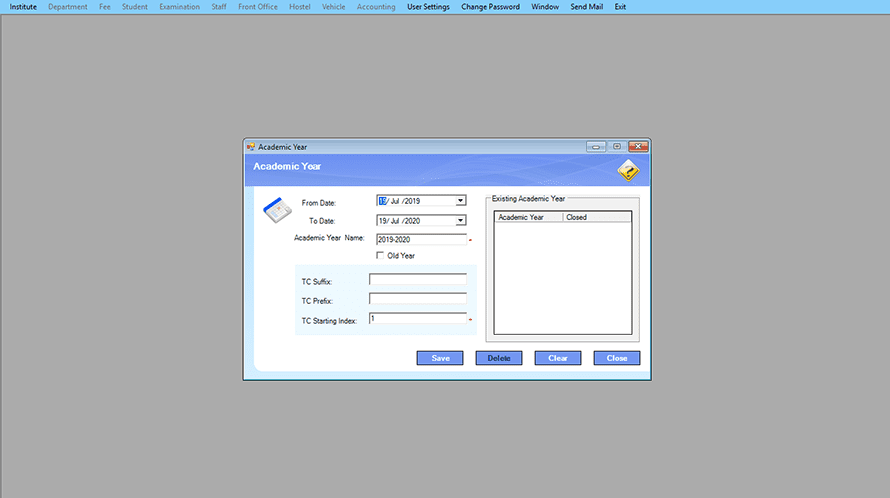Select the From Date day value

click(x=383, y=200)
